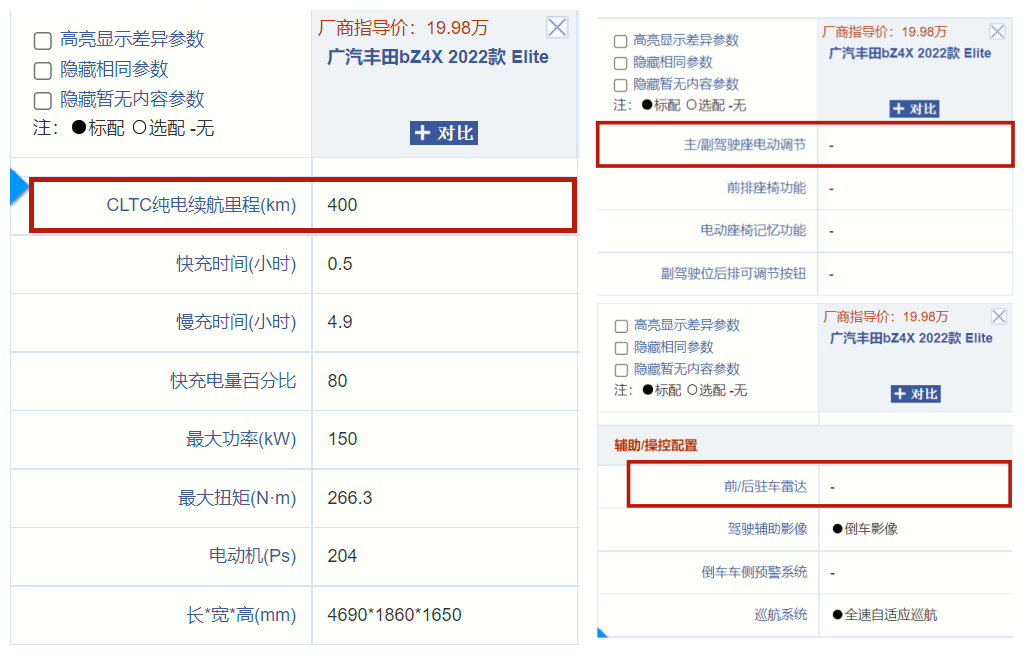Click the blue arrow marker beside the CLTC row
The width and height of the screenshot is (1030, 655).
coord(19,187)
